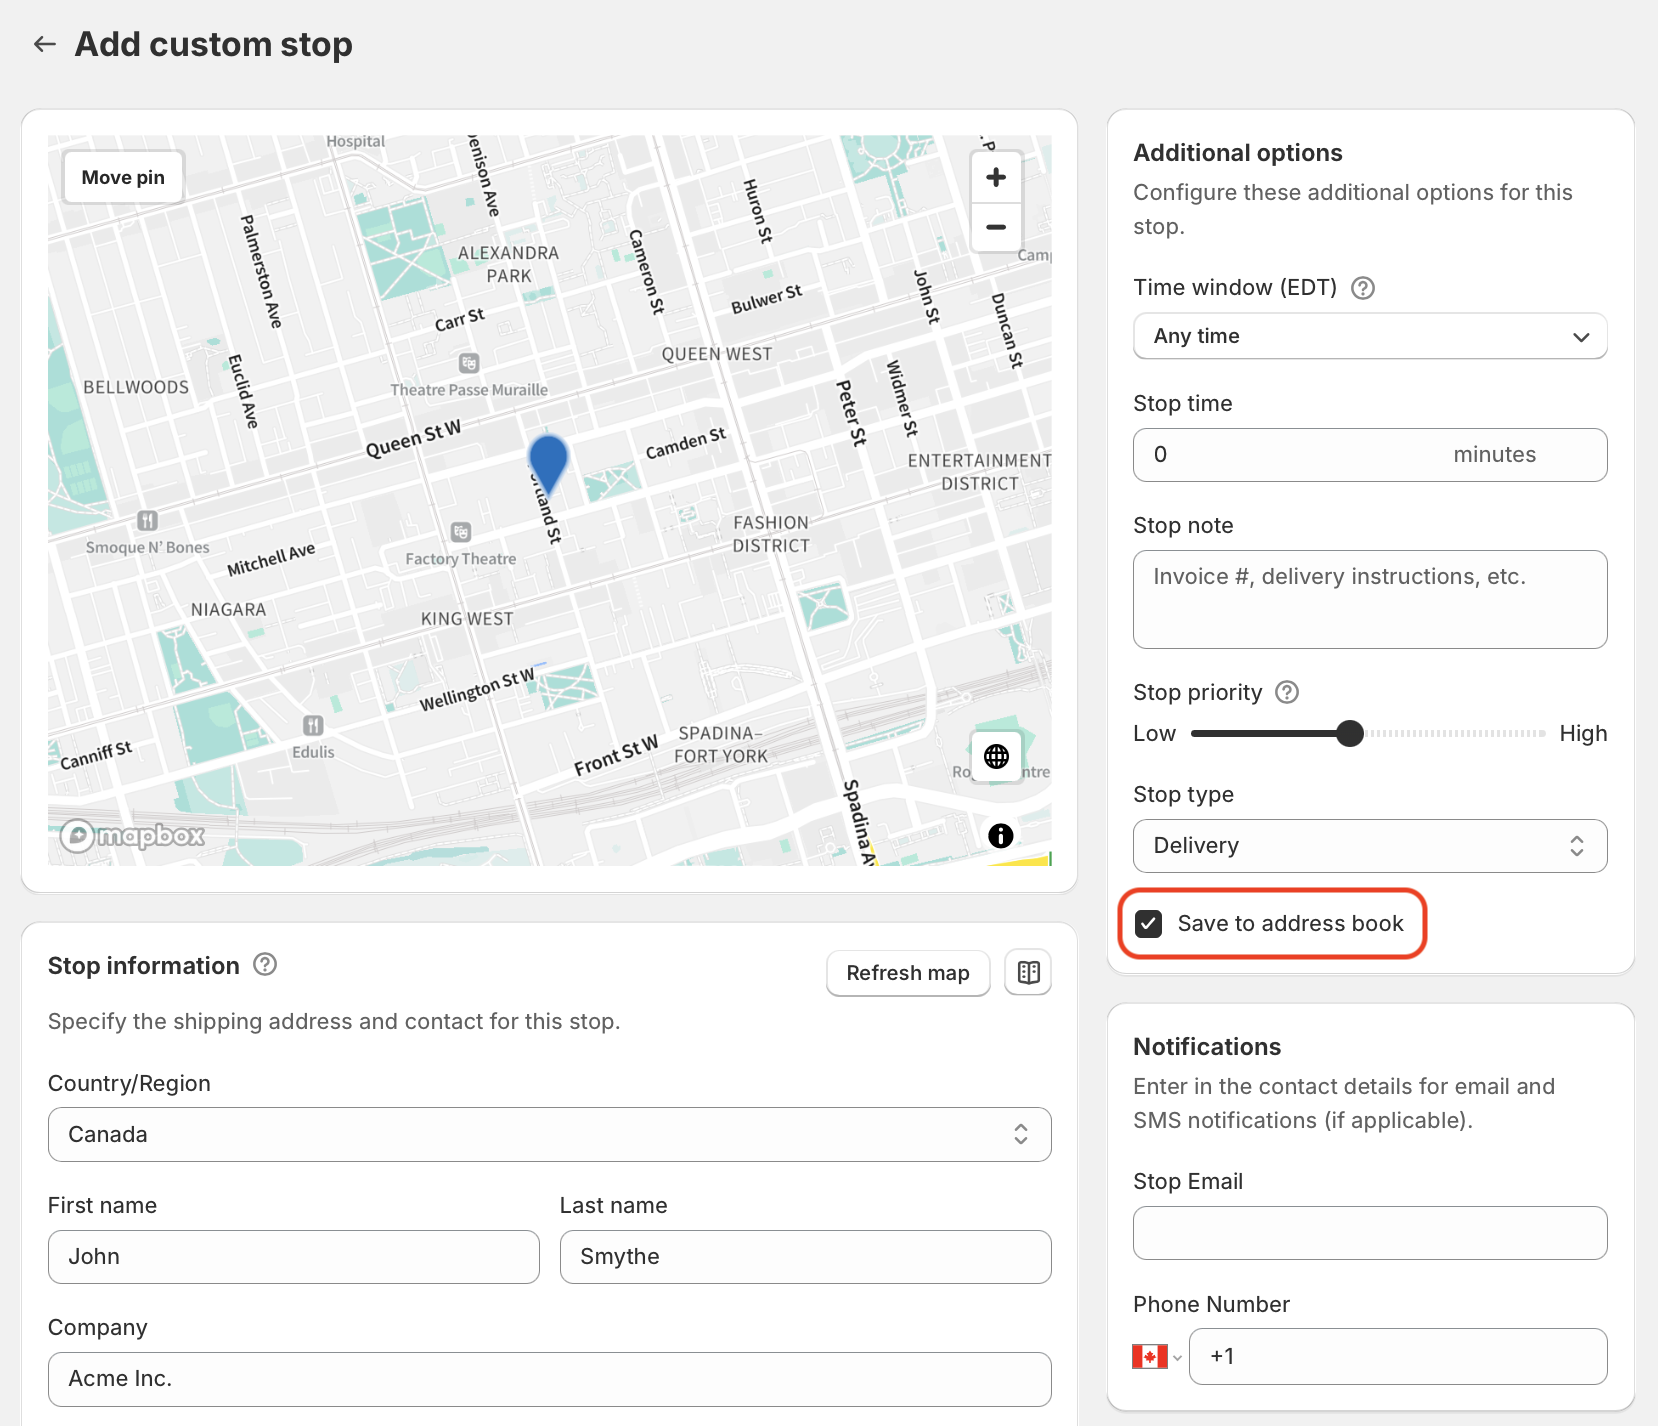This screenshot has height=1426, width=1658.
Task: Click the Stop Email field
Action: [1370, 1233]
